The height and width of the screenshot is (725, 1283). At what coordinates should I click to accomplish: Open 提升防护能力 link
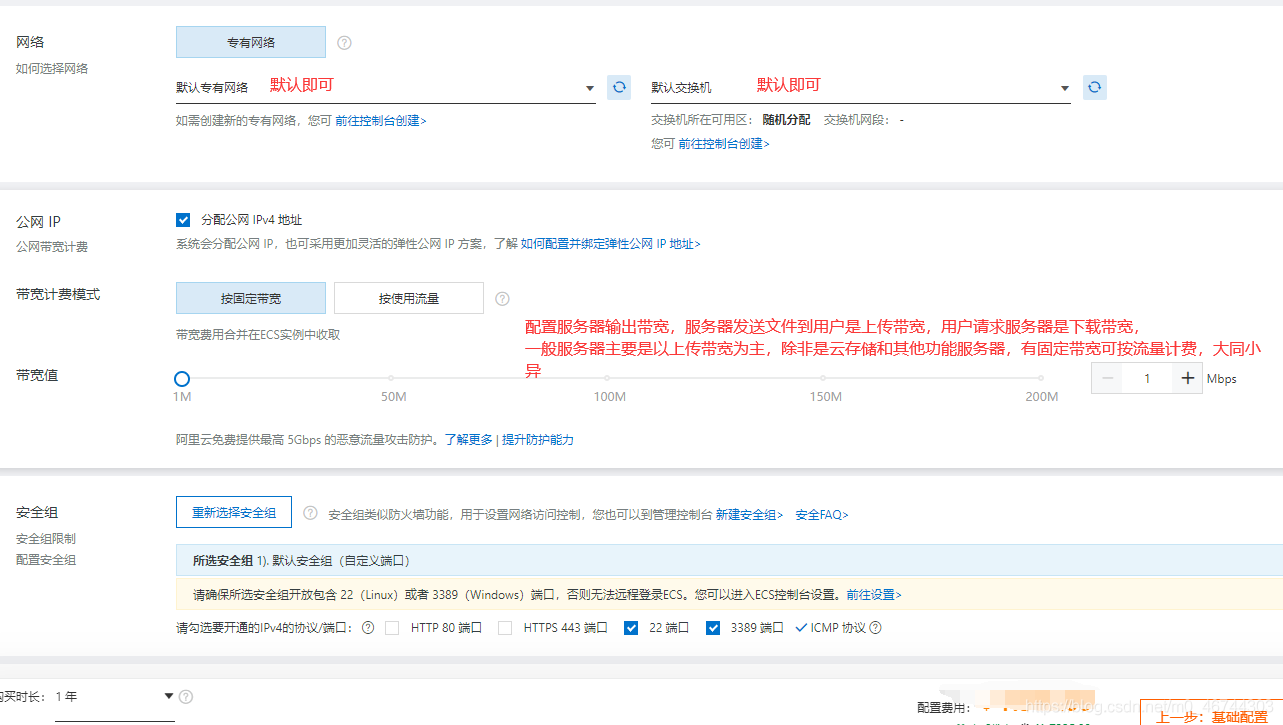[x=538, y=439]
